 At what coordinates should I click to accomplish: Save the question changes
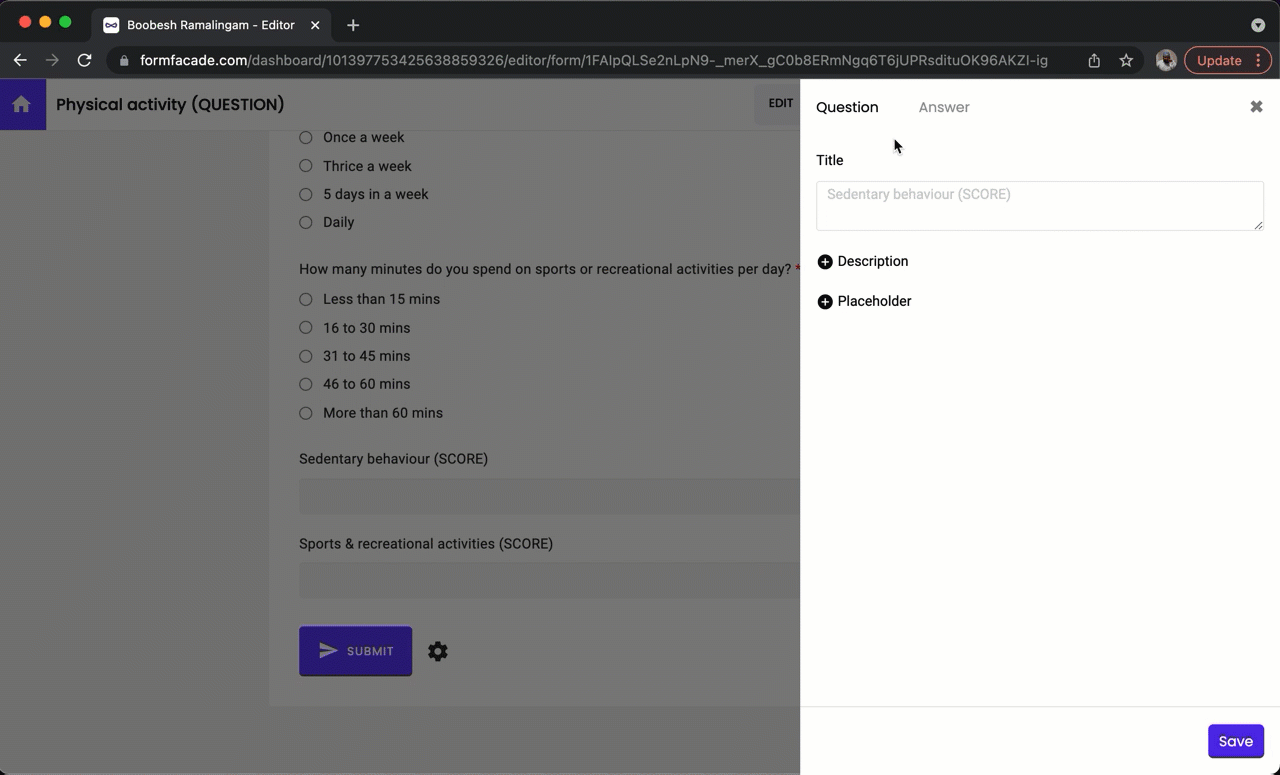point(1235,741)
